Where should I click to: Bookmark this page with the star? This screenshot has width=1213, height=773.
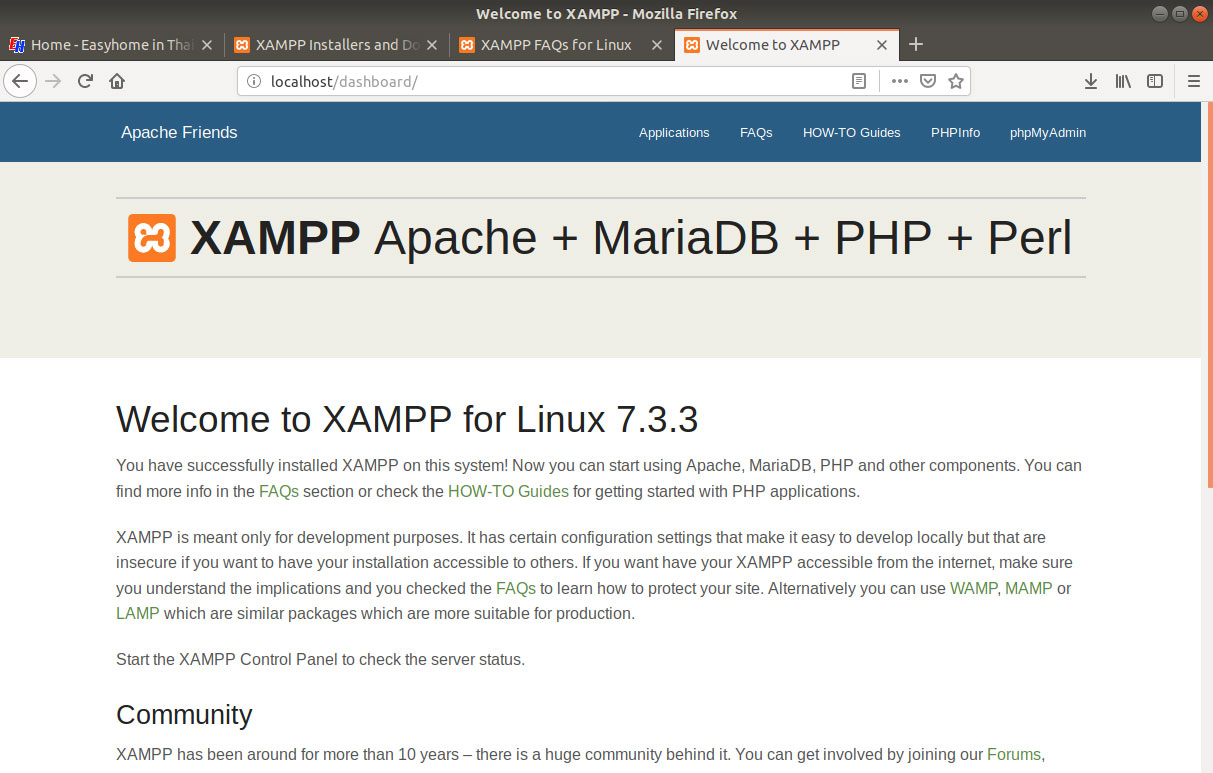tap(955, 81)
